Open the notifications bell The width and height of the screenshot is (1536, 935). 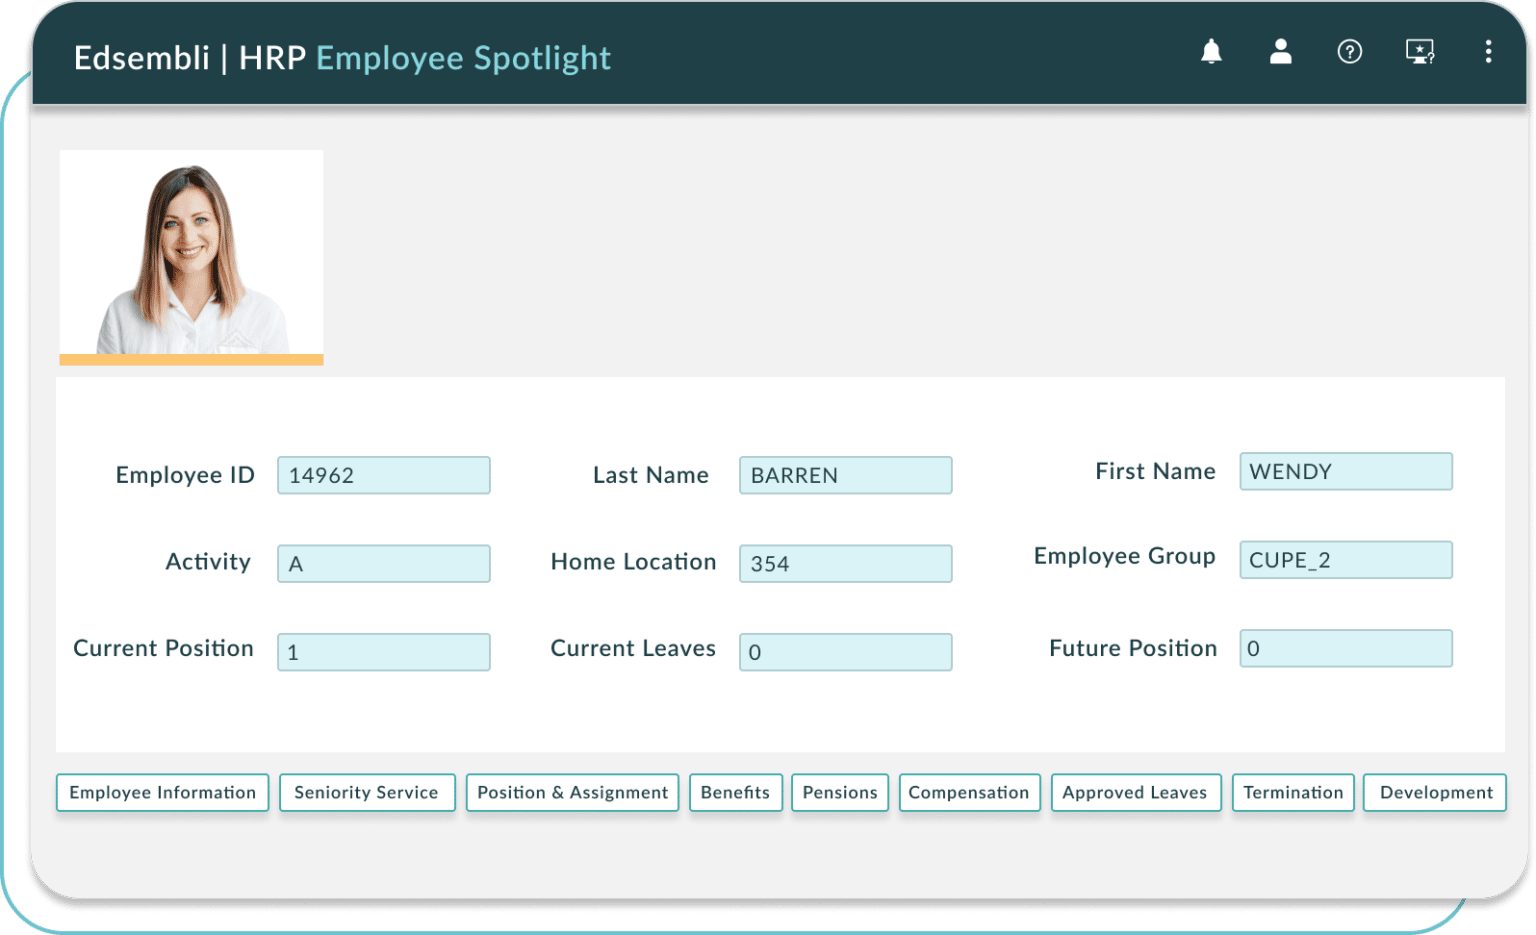(x=1212, y=52)
